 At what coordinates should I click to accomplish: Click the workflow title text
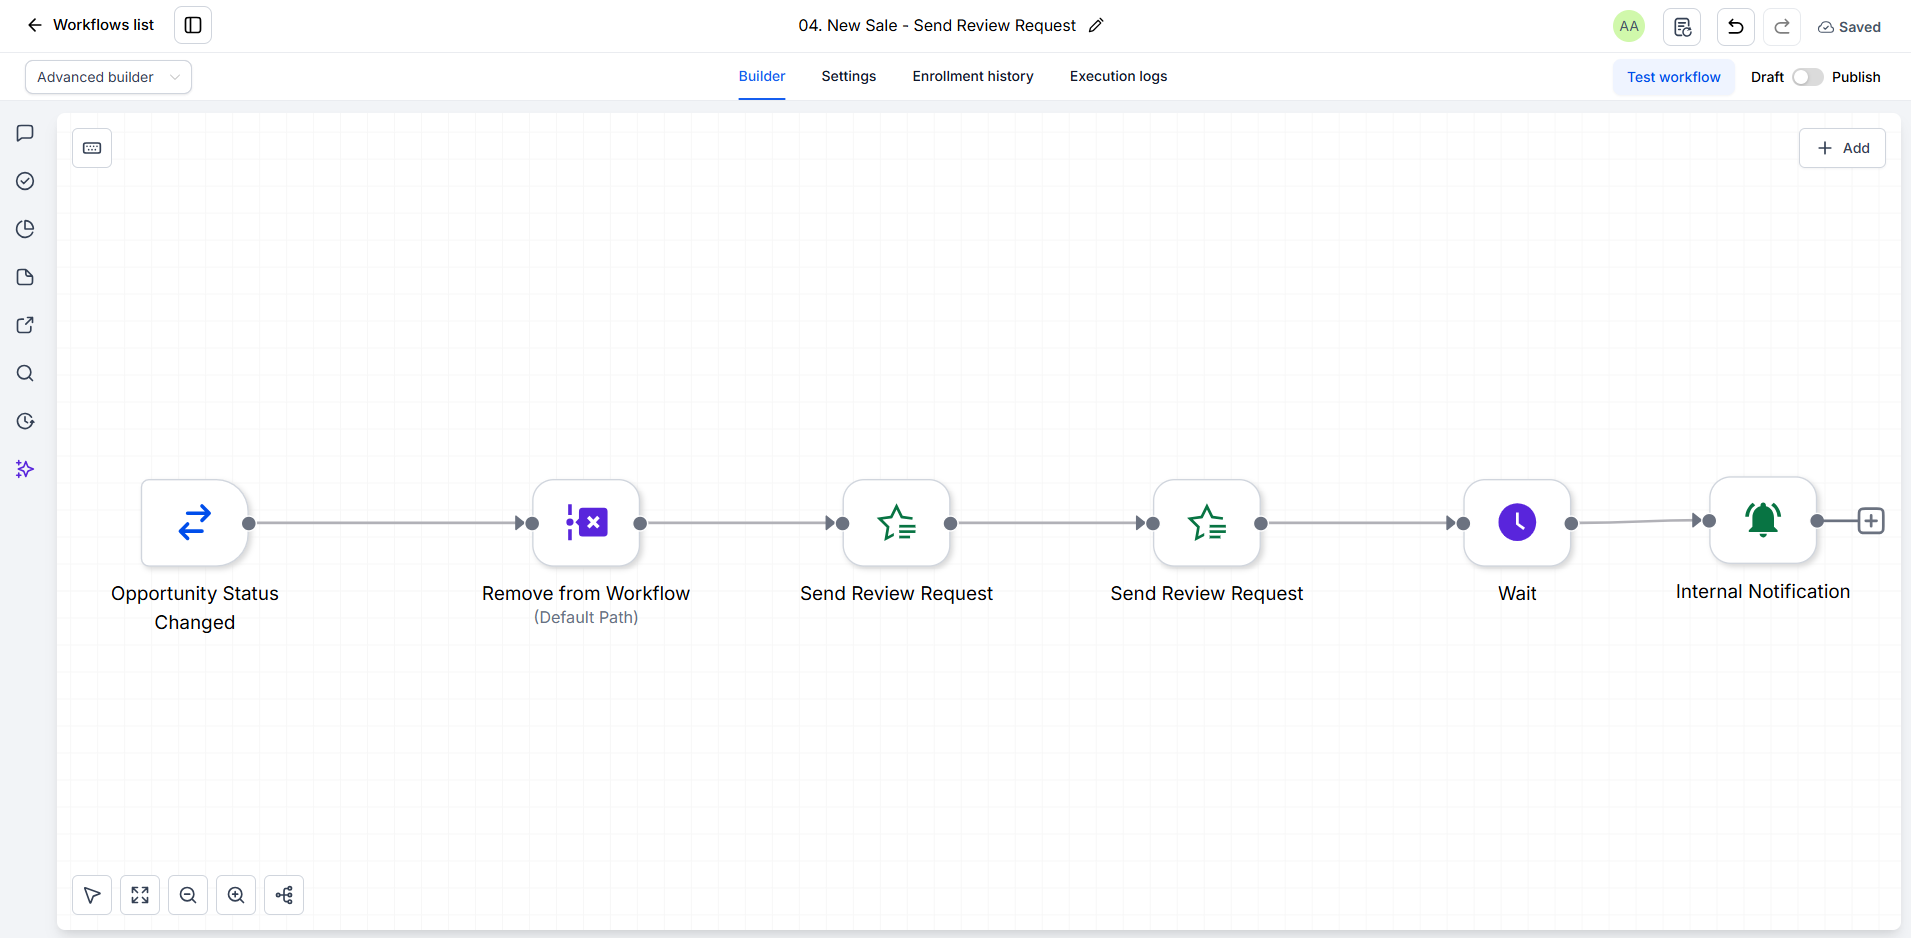[937, 25]
